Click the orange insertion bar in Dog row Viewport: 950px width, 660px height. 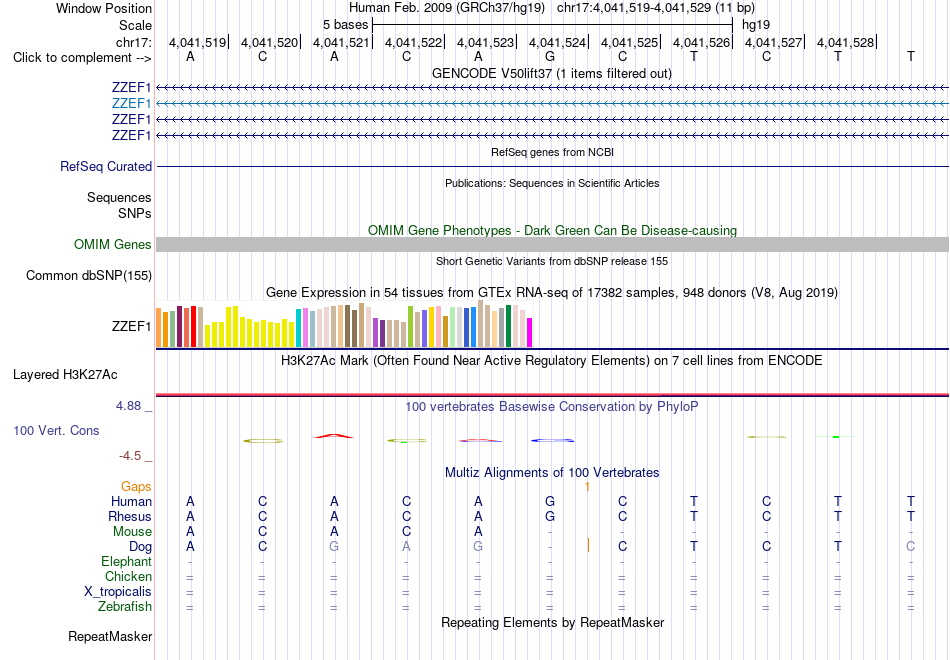pos(588,545)
